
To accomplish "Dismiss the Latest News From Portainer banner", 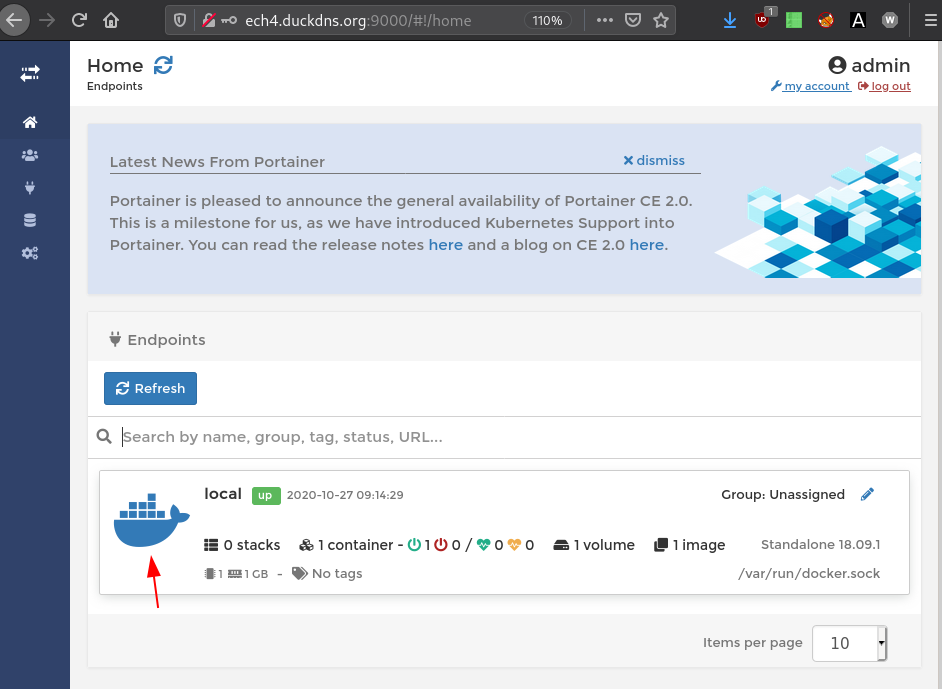I will pos(654,160).
